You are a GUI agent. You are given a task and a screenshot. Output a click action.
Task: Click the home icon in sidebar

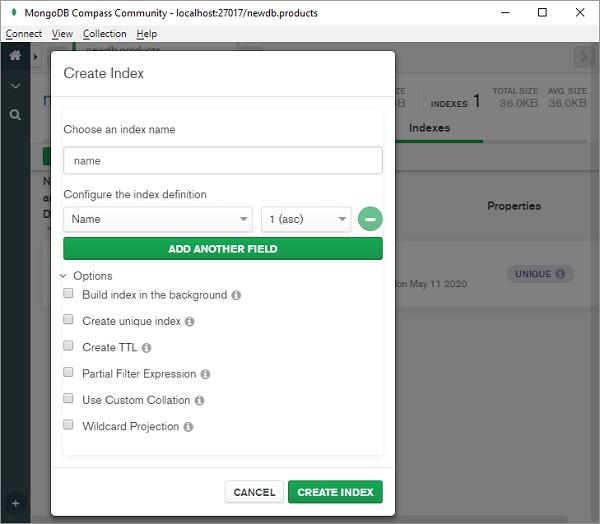click(15, 56)
